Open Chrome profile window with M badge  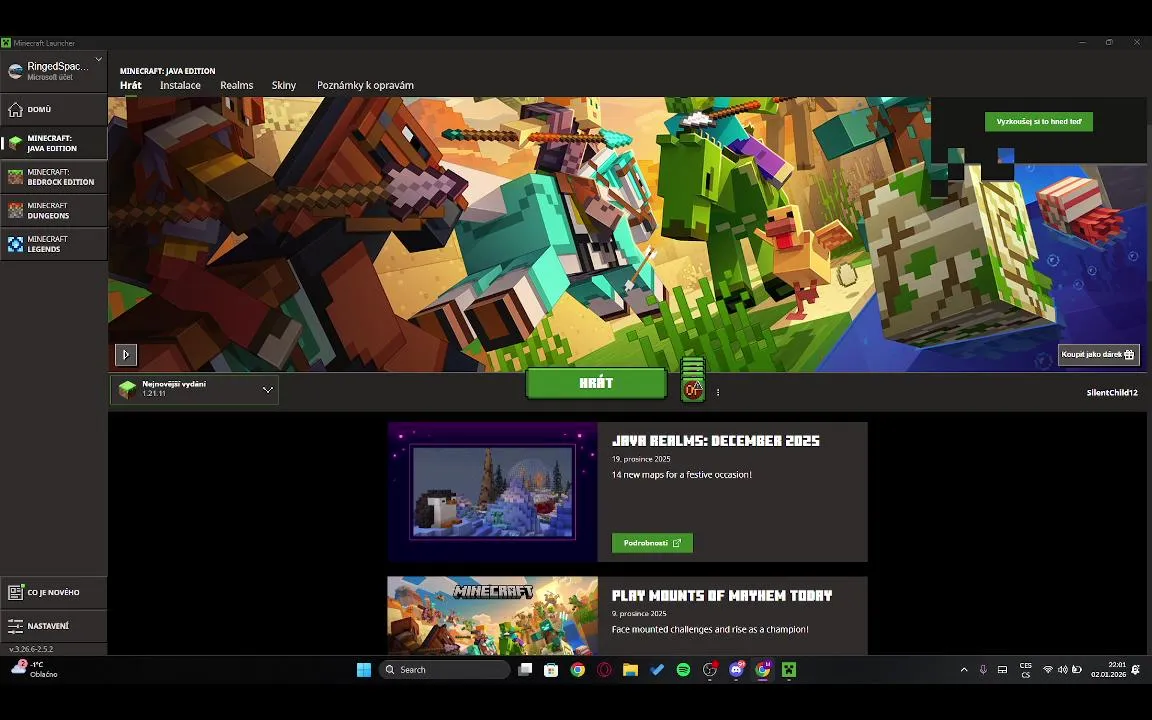[x=763, y=670]
